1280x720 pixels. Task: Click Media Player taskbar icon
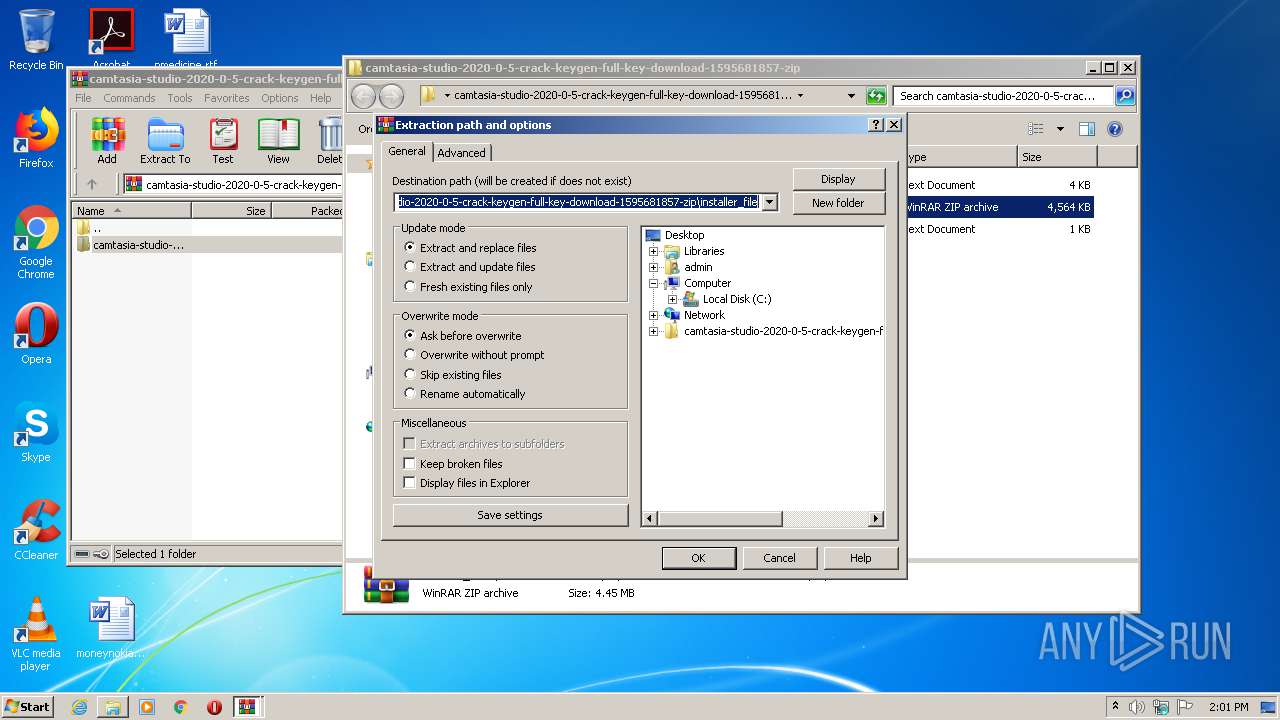pos(147,707)
